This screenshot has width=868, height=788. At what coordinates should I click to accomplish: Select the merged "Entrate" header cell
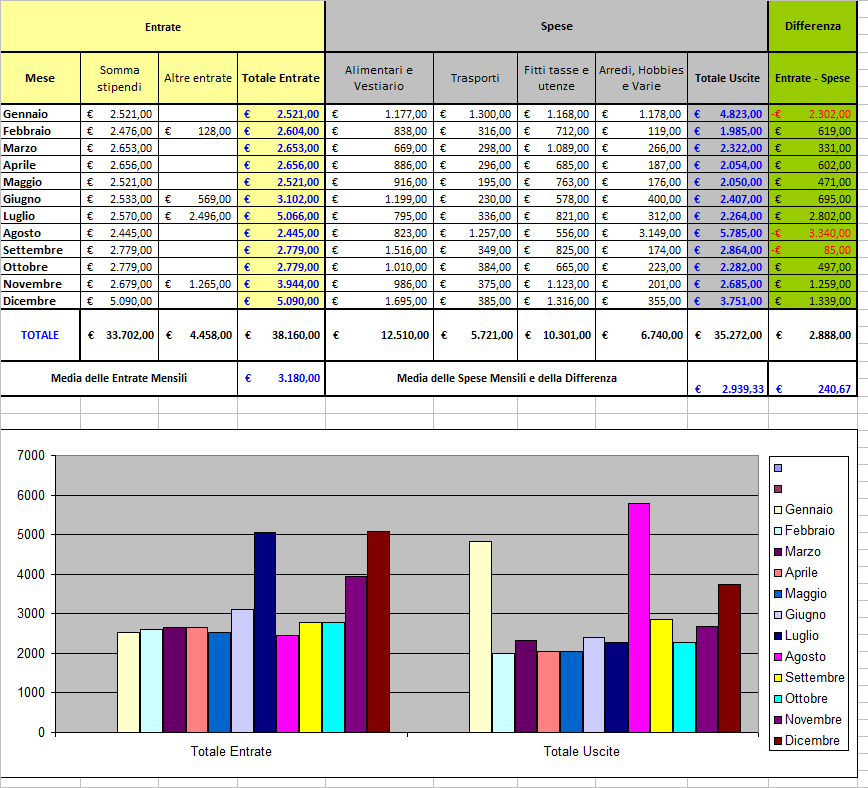coord(163,25)
